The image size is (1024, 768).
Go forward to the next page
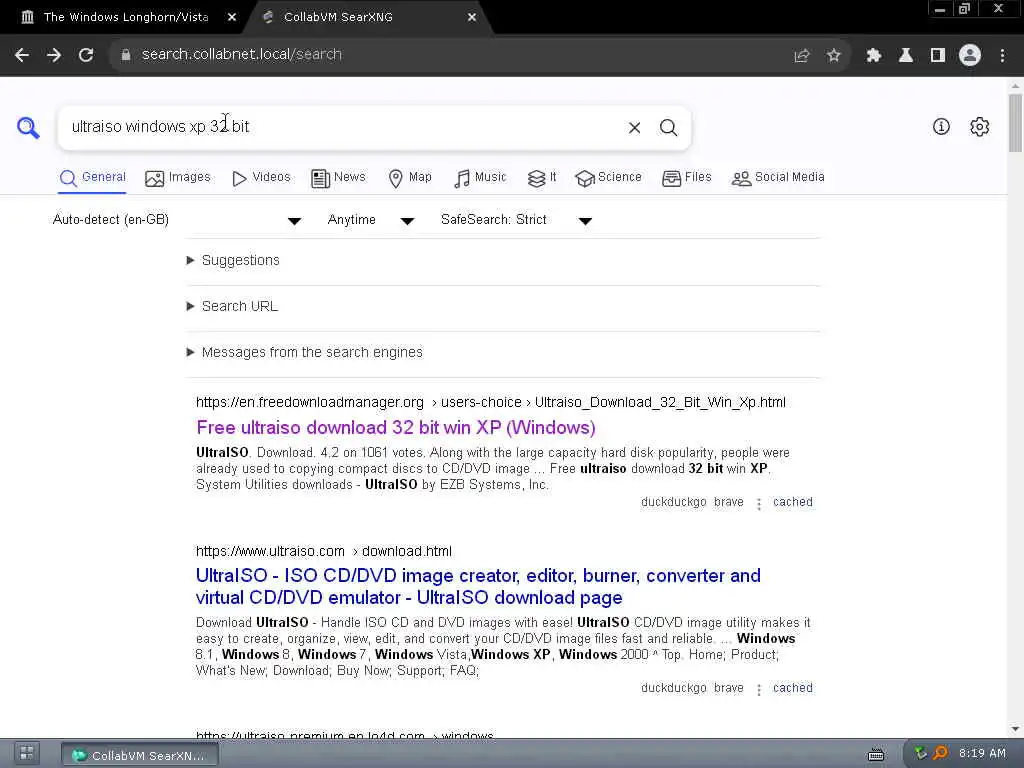pos(54,55)
